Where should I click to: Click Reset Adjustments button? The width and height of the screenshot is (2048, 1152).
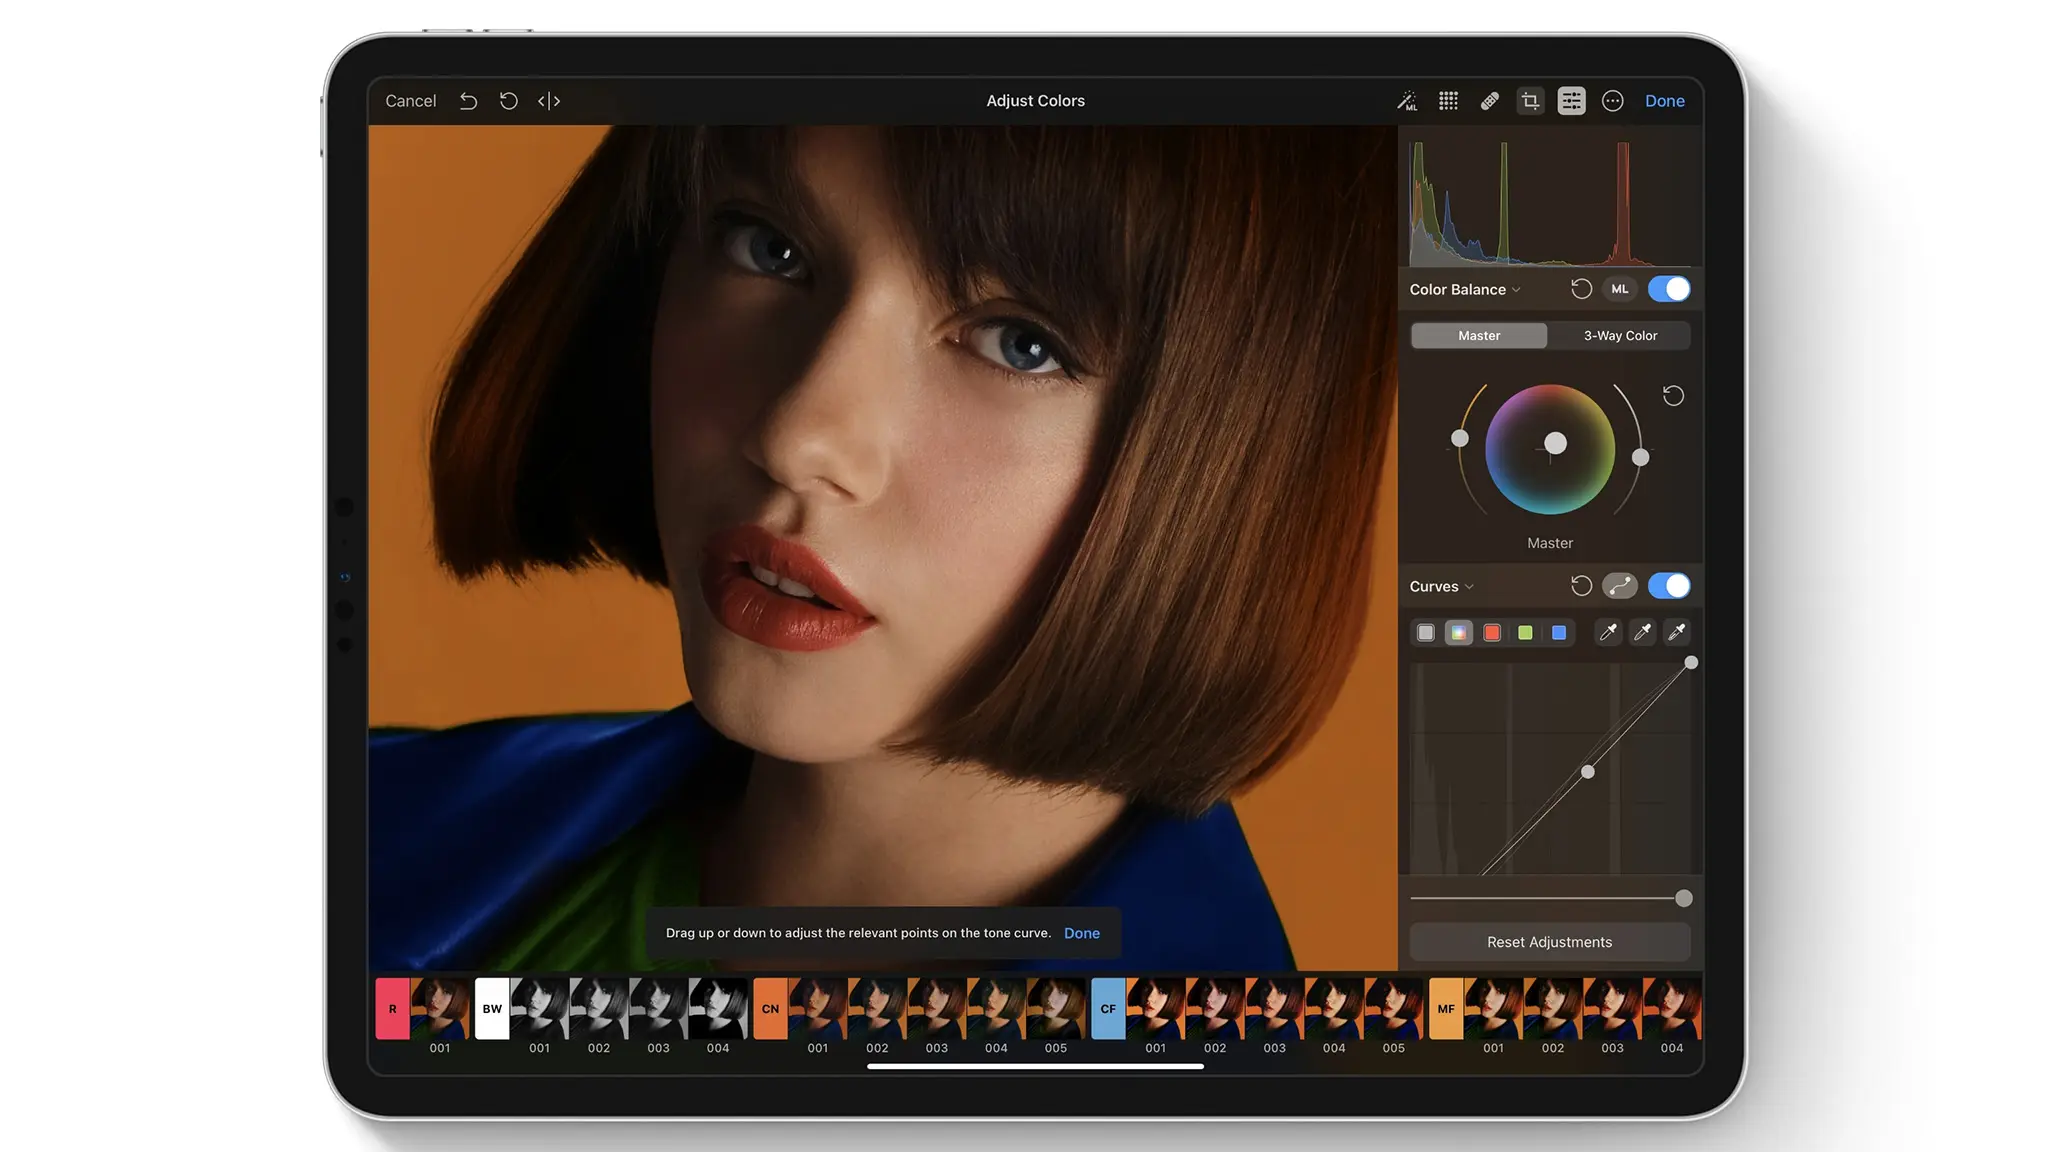(1550, 942)
